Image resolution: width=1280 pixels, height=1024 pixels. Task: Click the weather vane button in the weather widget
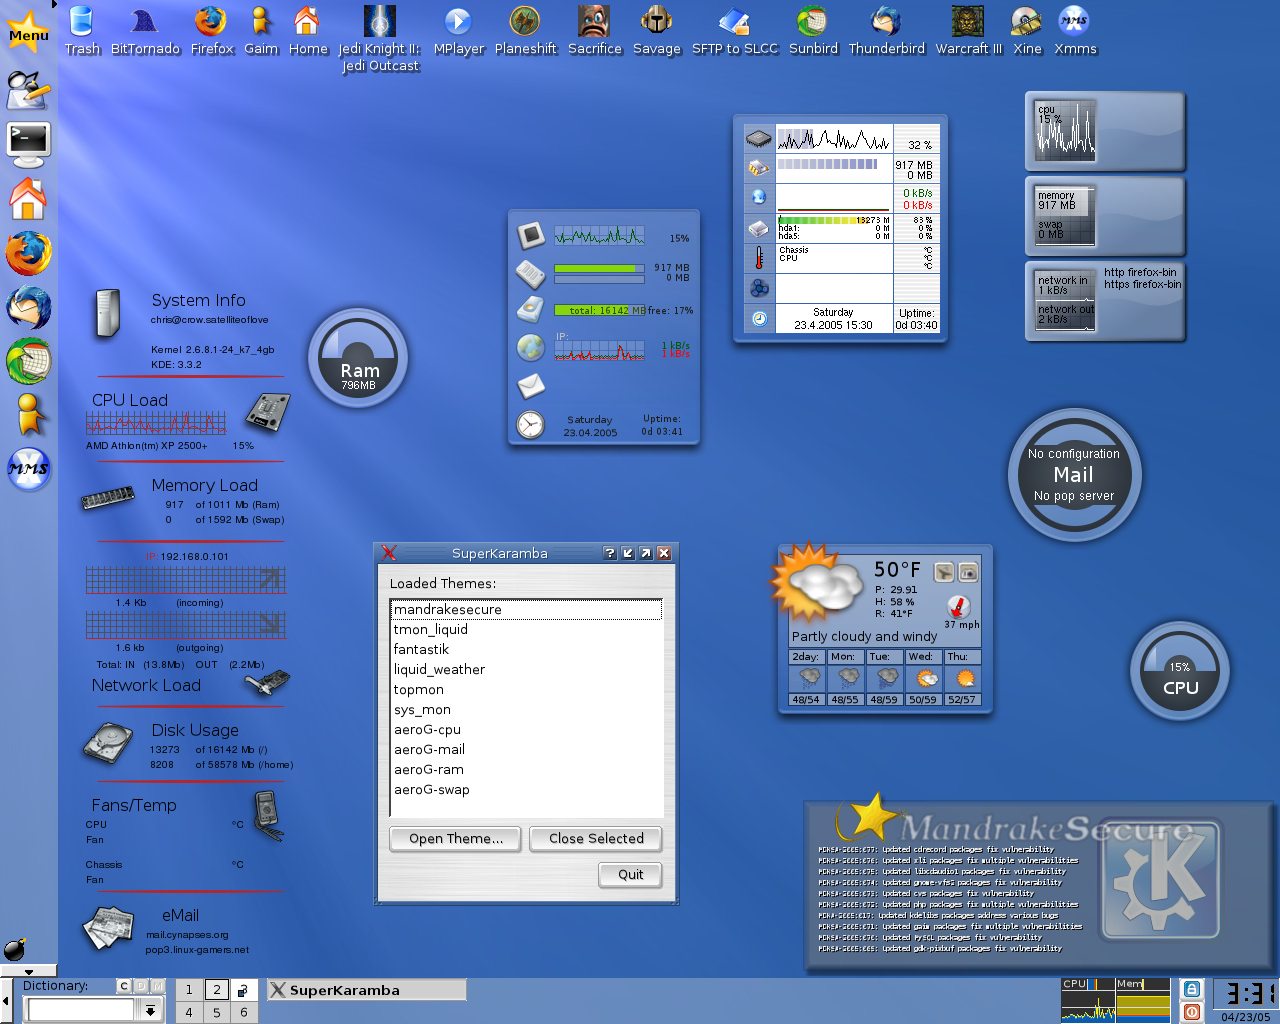click(943, 572)
